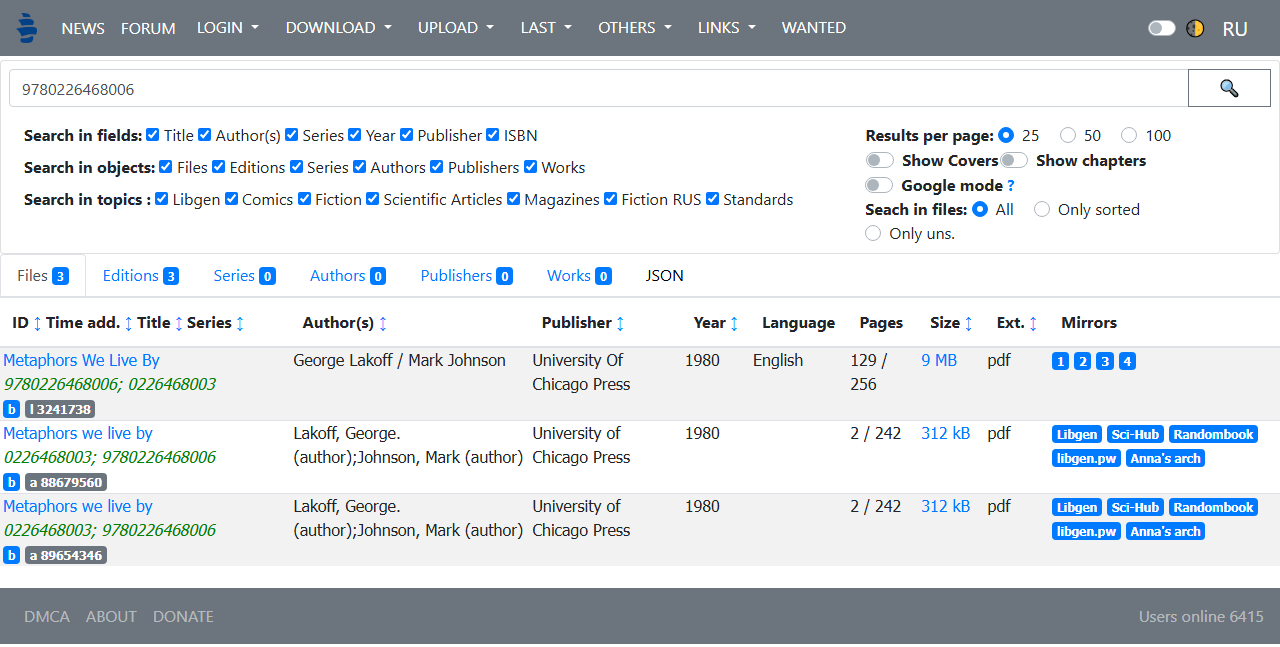
Task: Click 'b' badge of ID 3241738 row
Action: 11,409
